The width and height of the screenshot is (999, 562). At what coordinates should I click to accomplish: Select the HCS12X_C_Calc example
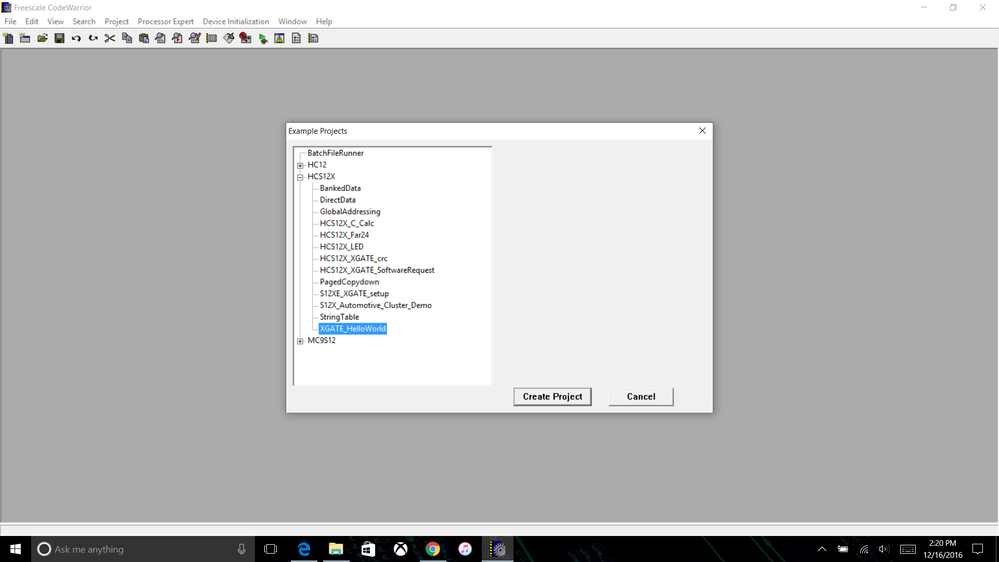(x=347, y=223)
